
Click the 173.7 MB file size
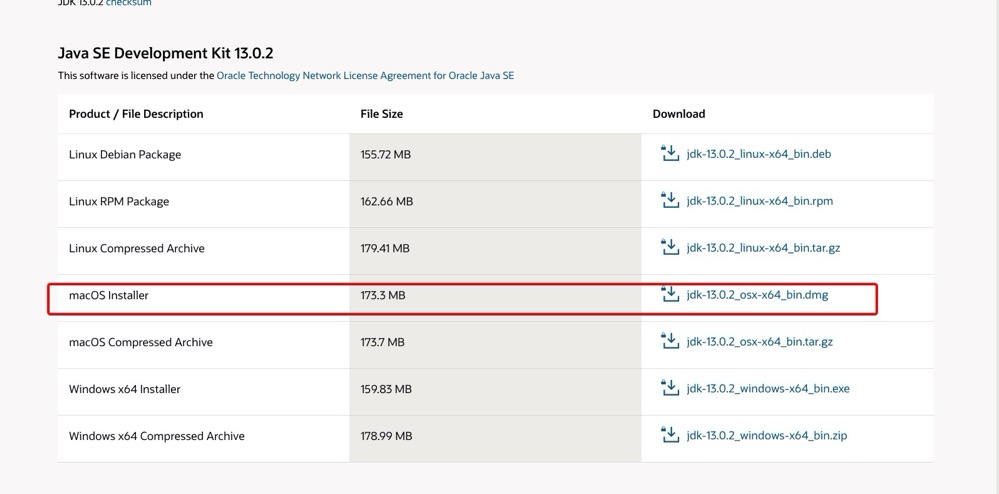(382, 342)
